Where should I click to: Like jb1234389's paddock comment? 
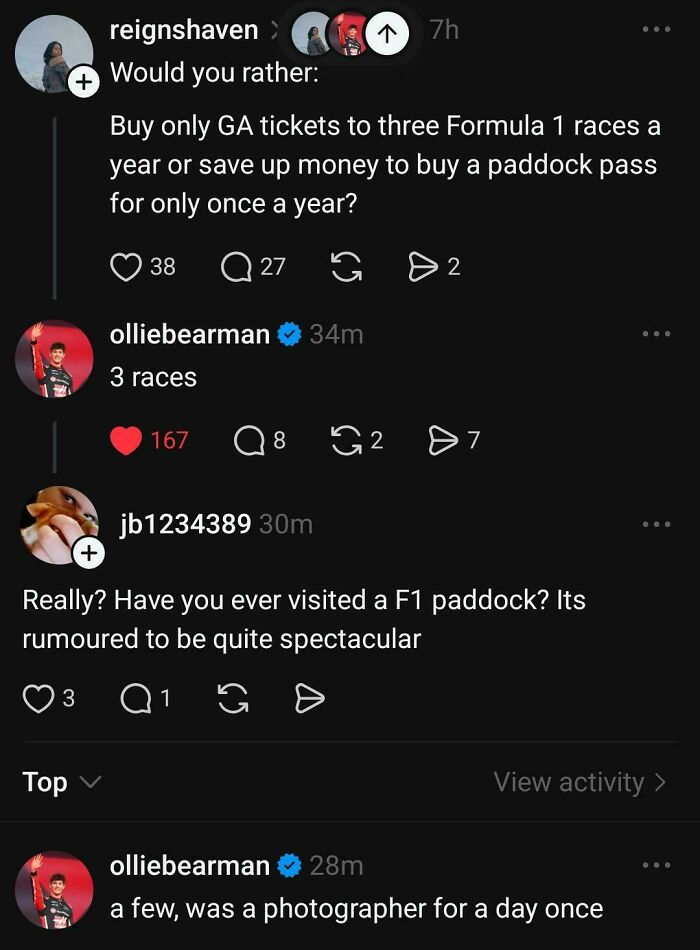pos(38,698)
